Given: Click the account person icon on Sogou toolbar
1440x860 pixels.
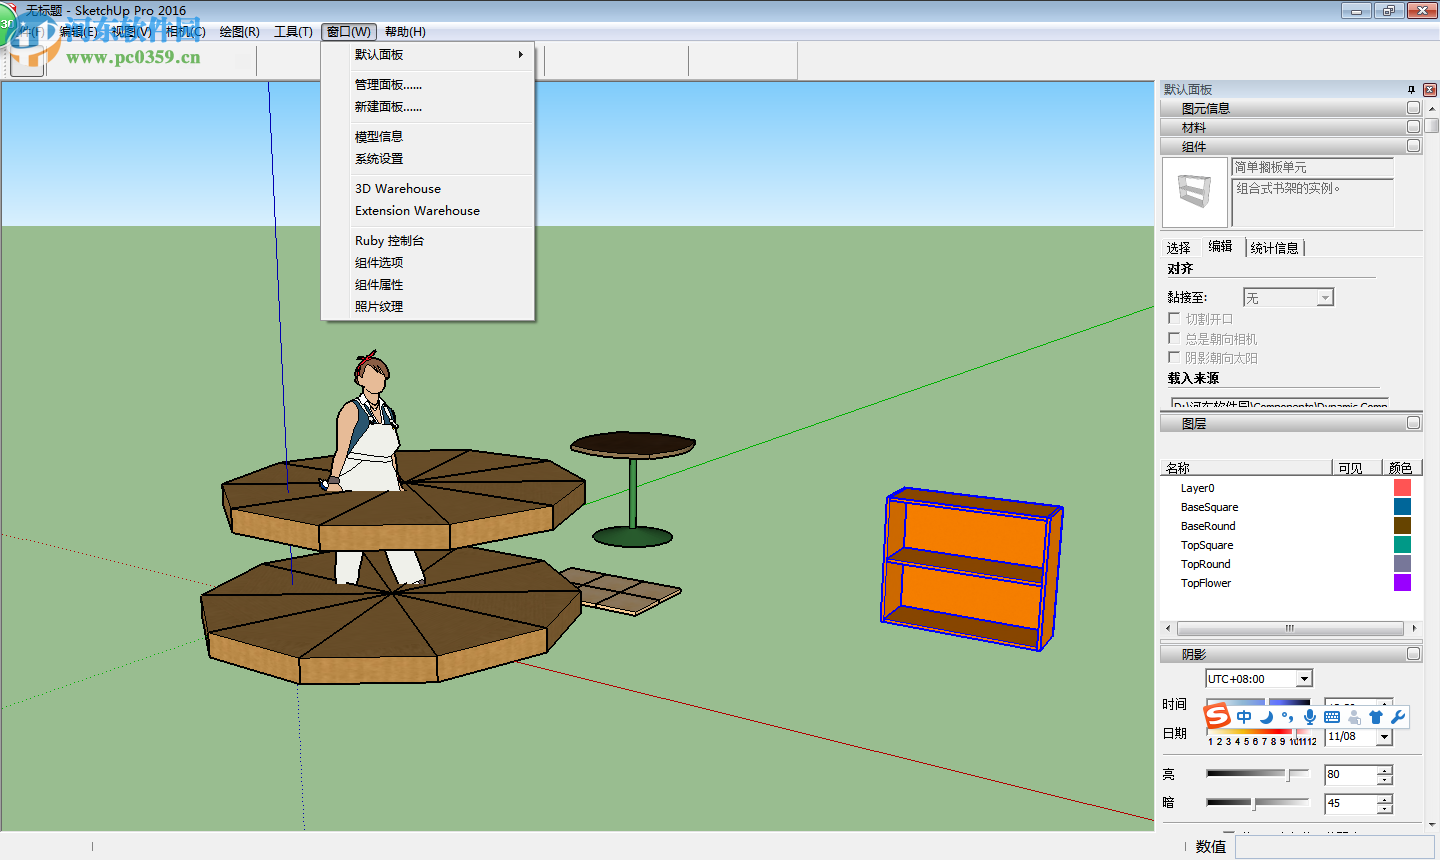Looking at the screenshot, I should click(1353, 716).
